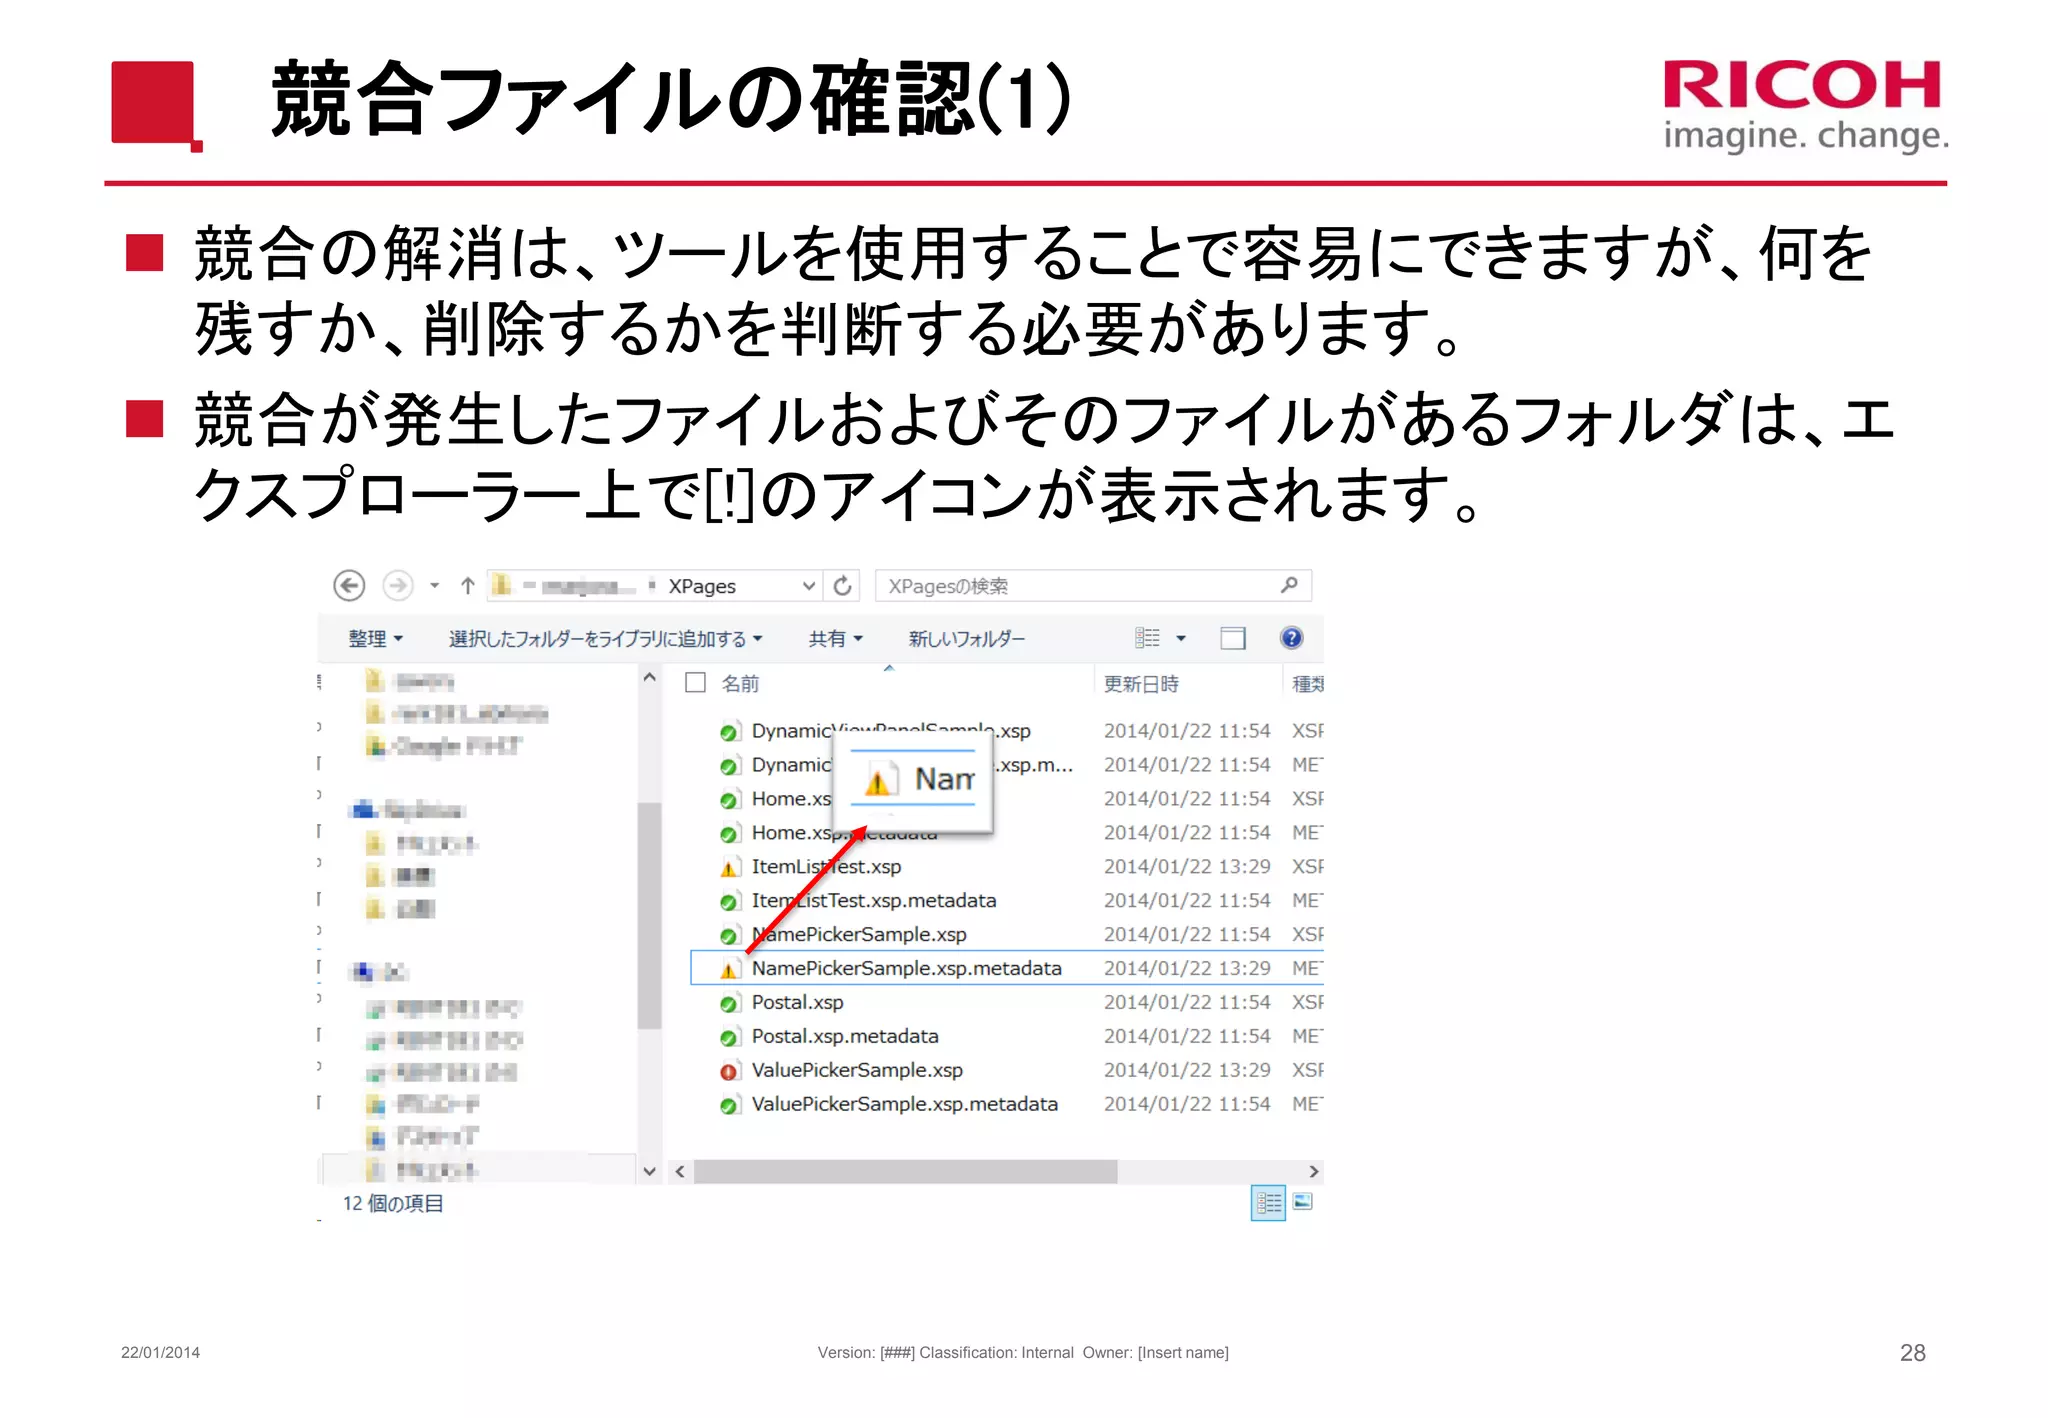Click the horizontal scrollbar left arrow
Viewport: 2048px width, 1418px height.
pos(680,1171)
